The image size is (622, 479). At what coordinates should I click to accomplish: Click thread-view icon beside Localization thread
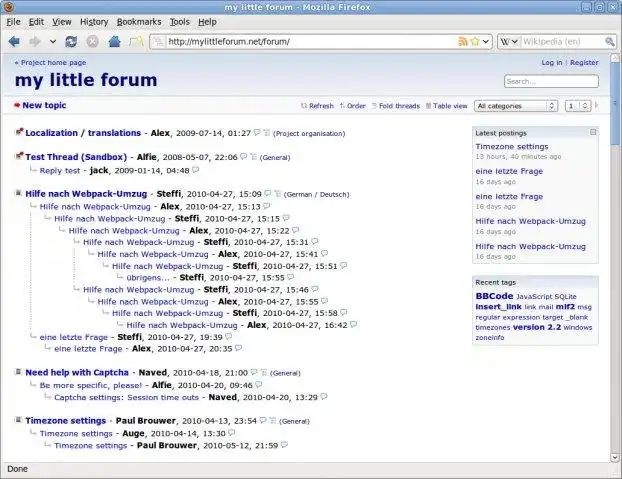(x=267, y=132)
